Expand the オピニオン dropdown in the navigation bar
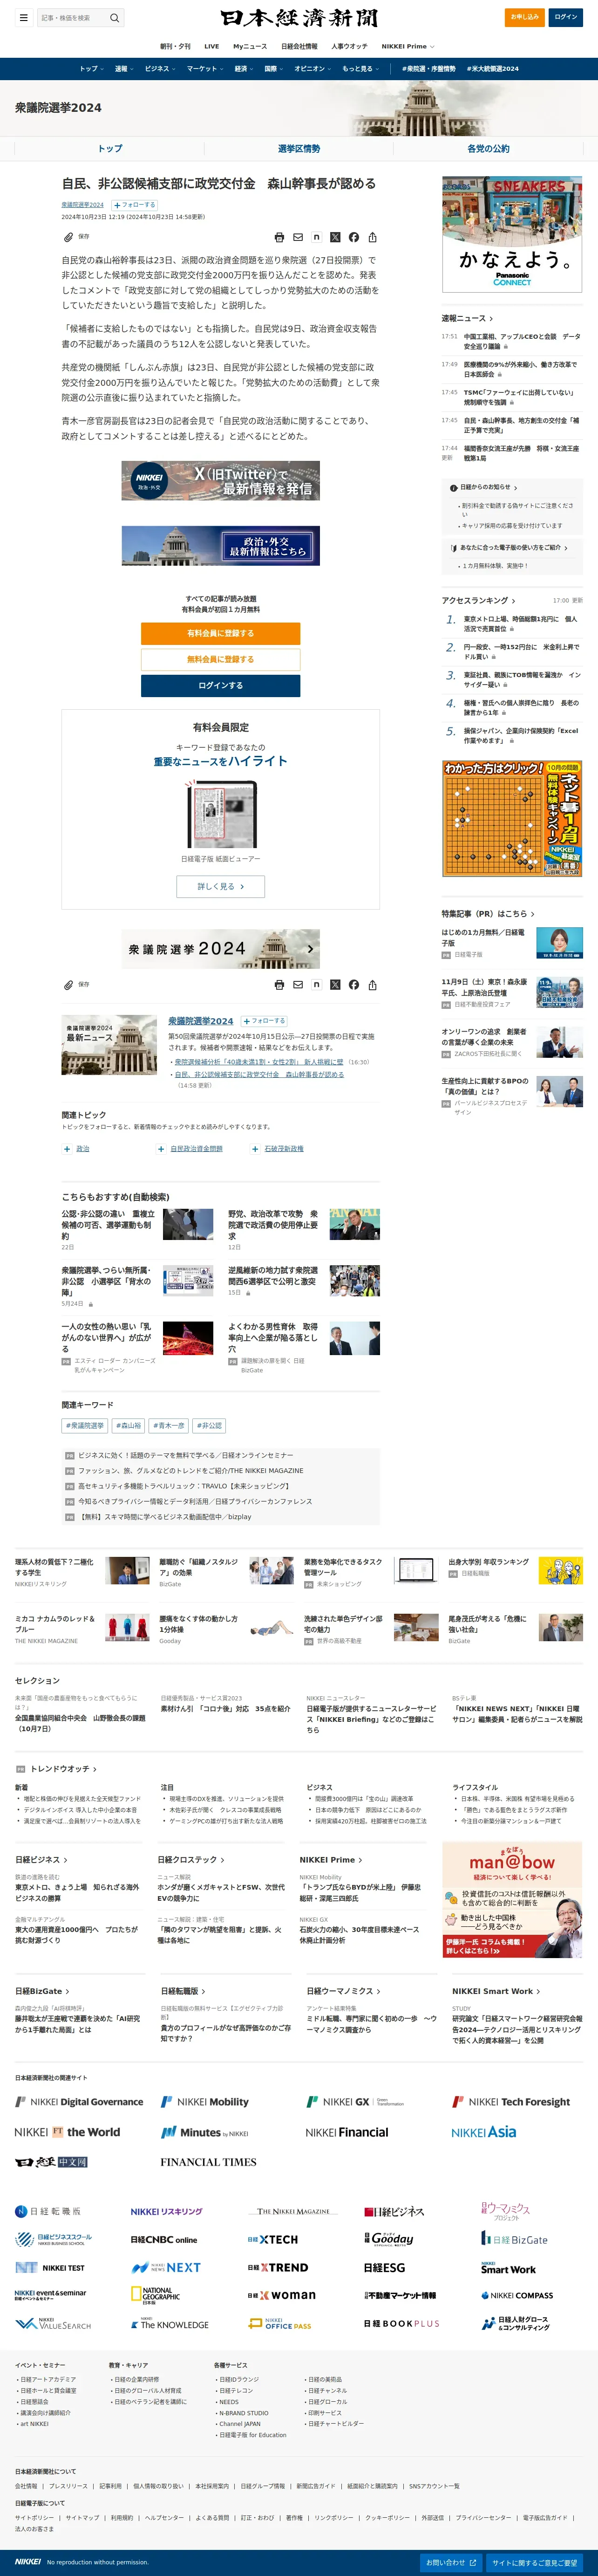 coord(313,69)
